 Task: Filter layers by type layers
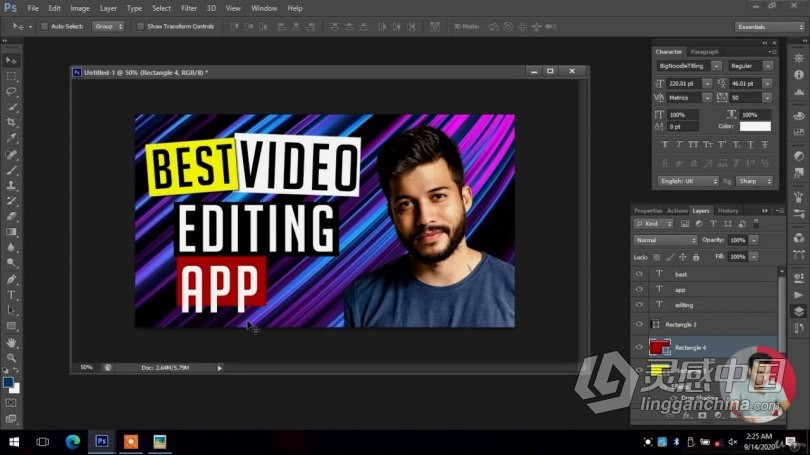click(x=713, y=224)
